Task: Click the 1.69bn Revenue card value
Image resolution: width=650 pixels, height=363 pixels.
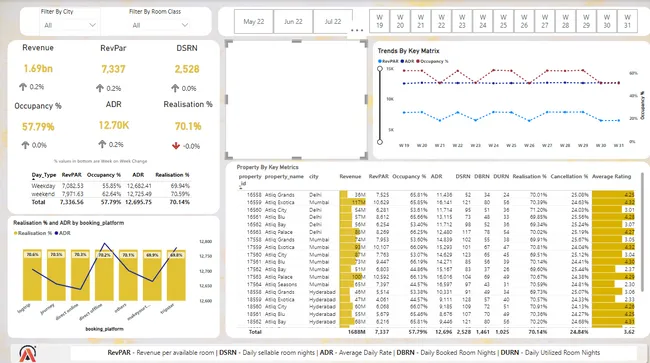Action: point(38,69)
